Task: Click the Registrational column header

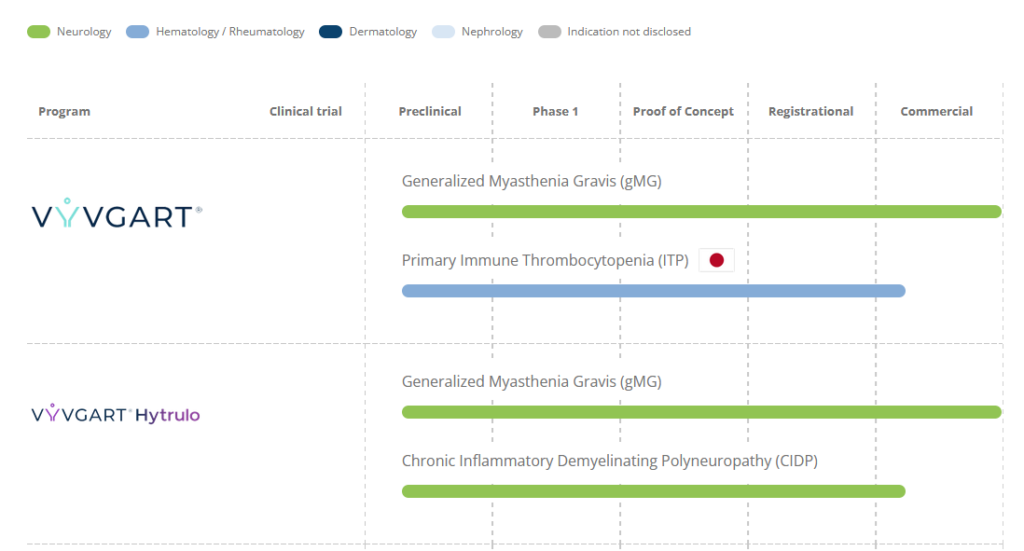Action: 810,112
